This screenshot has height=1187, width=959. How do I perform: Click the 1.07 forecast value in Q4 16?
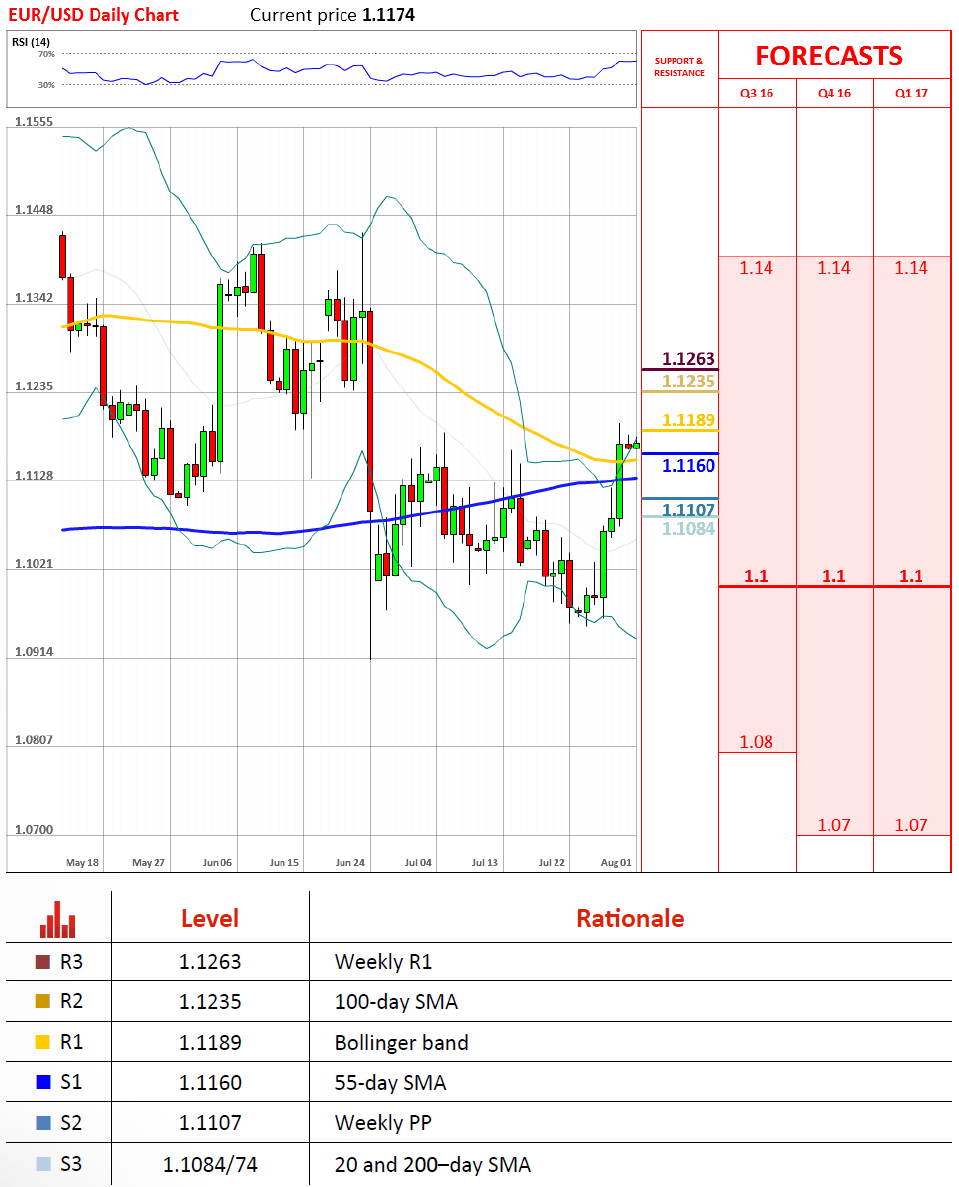[x=833, y=825]
